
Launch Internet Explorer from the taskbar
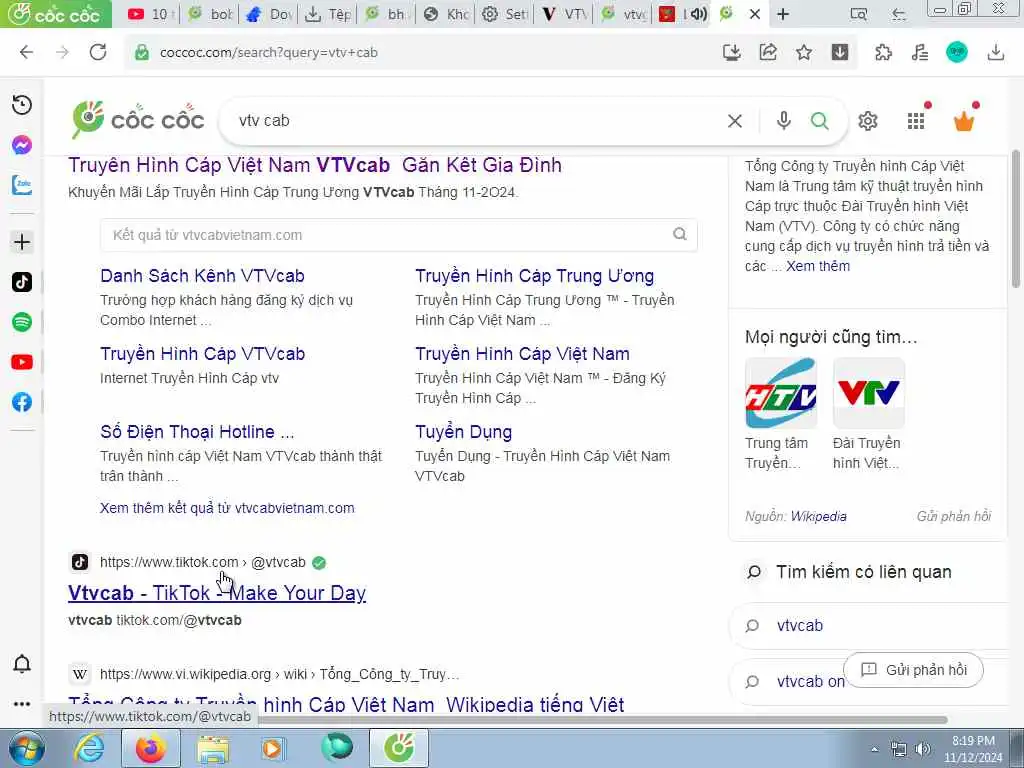(x=88, y=748)
